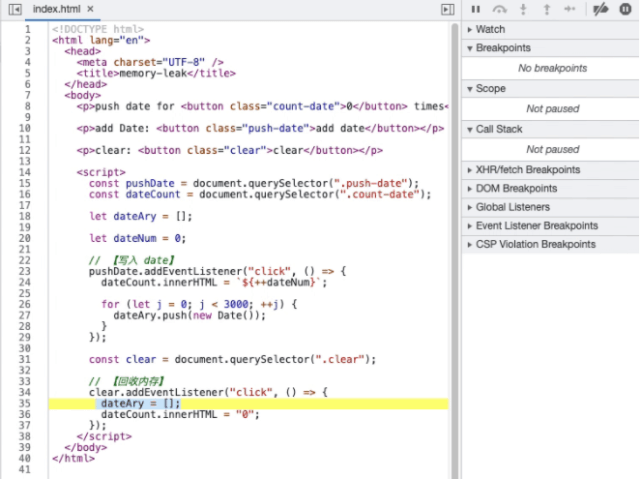This screenshot has height=479, width=641.
Task: Expand XHR/fetch Breakpoints section
Action: coord(550,170)
